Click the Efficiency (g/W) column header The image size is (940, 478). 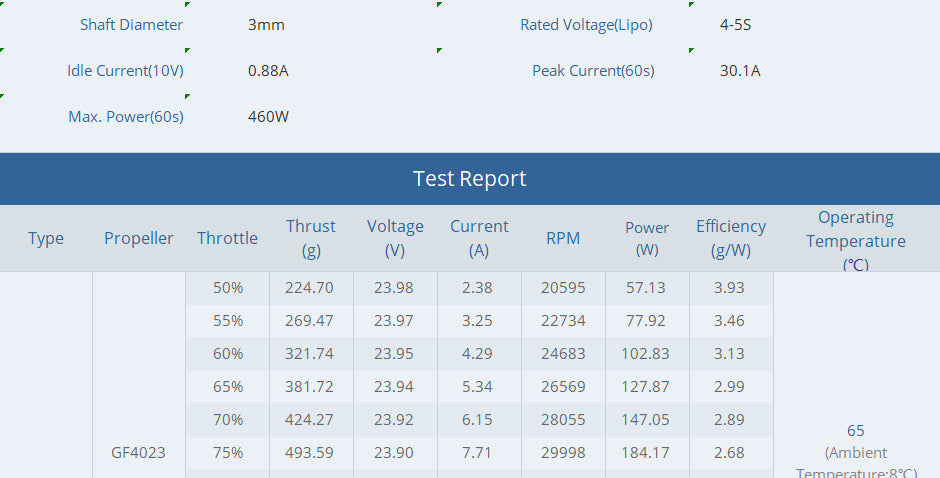click(731, 238)
